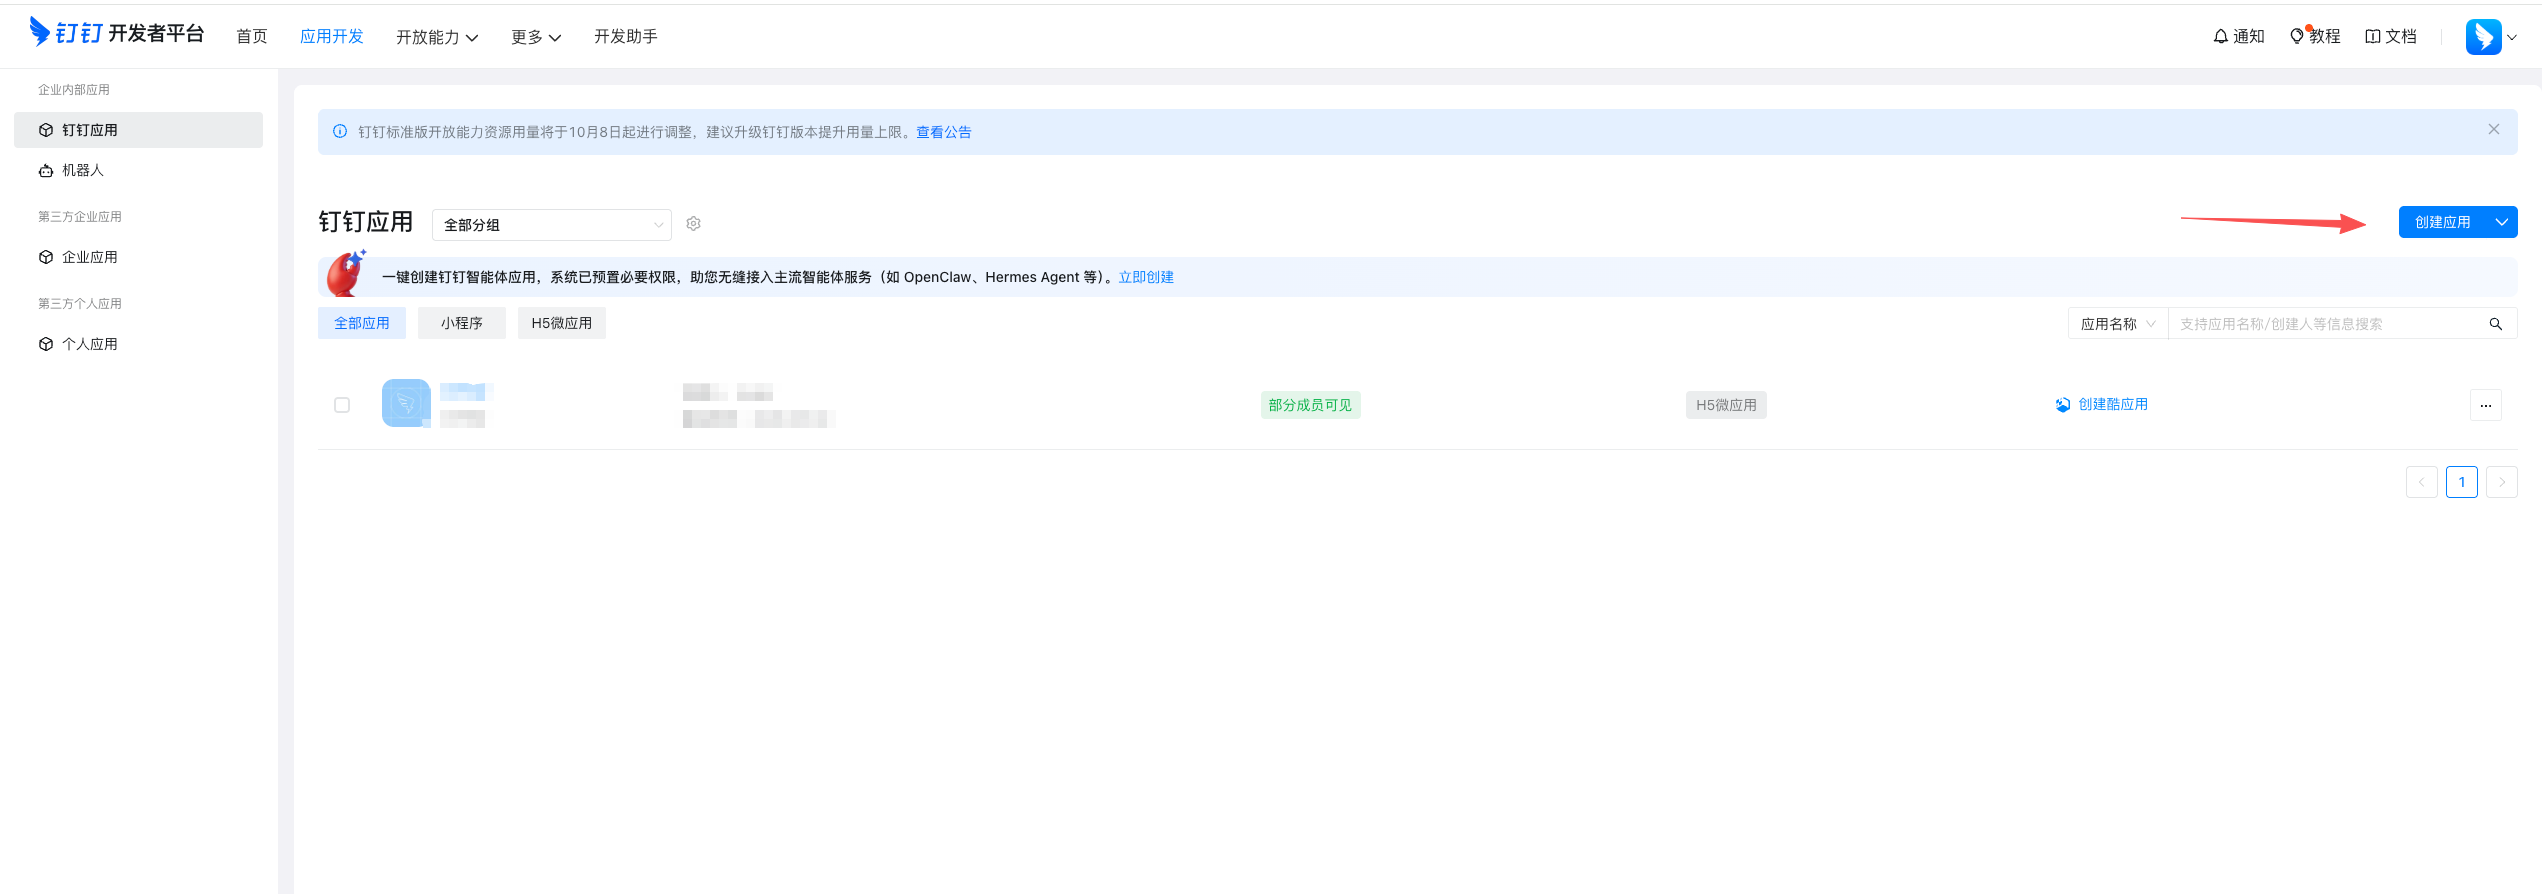Click the blurred app icon thumbnail
The image size is (2542, 894).
coord(406,403)
